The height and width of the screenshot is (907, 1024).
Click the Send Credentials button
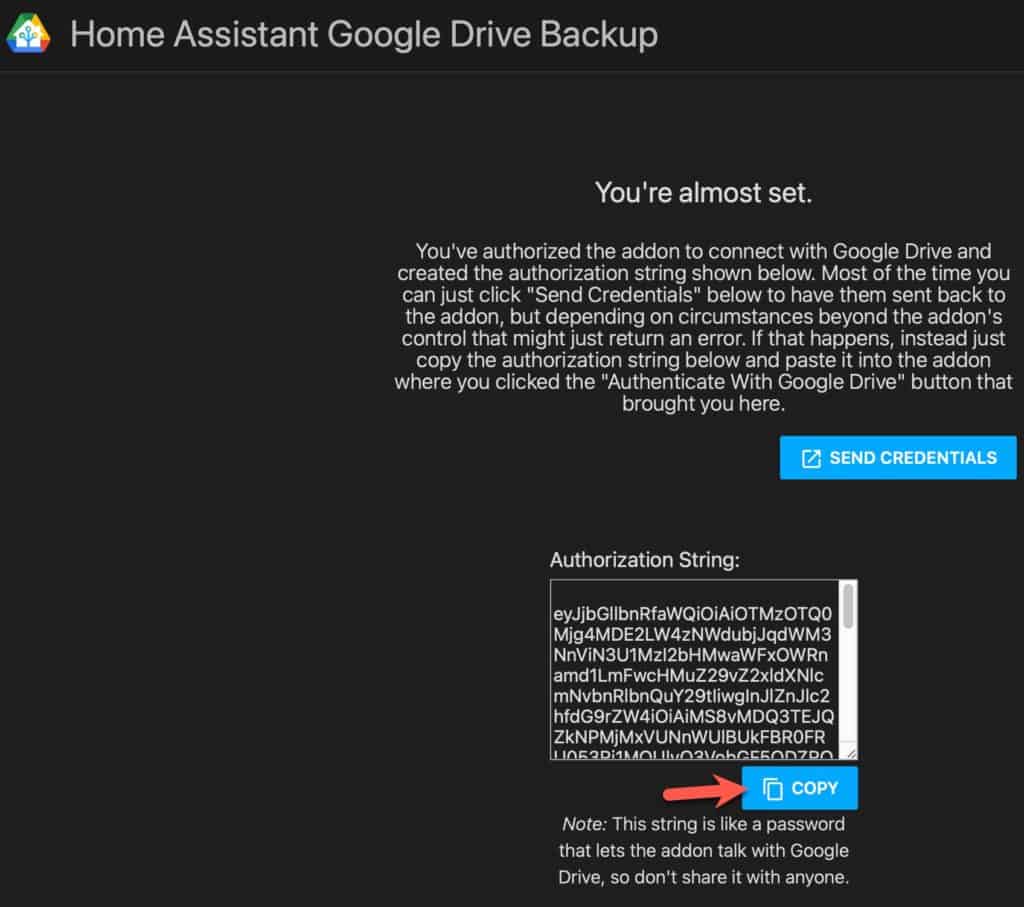pyautogui.click(x=898, y=458)
